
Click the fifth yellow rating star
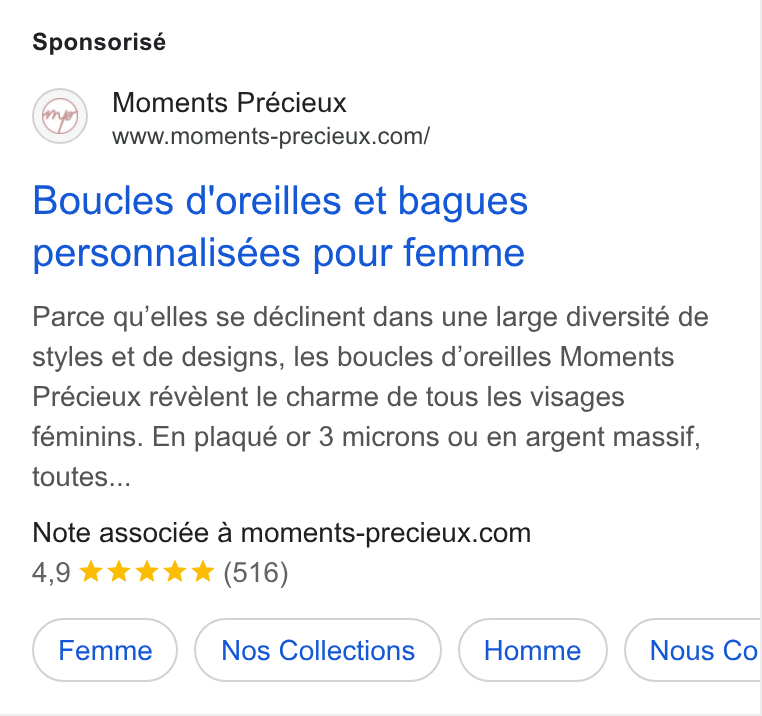(203, 572)
